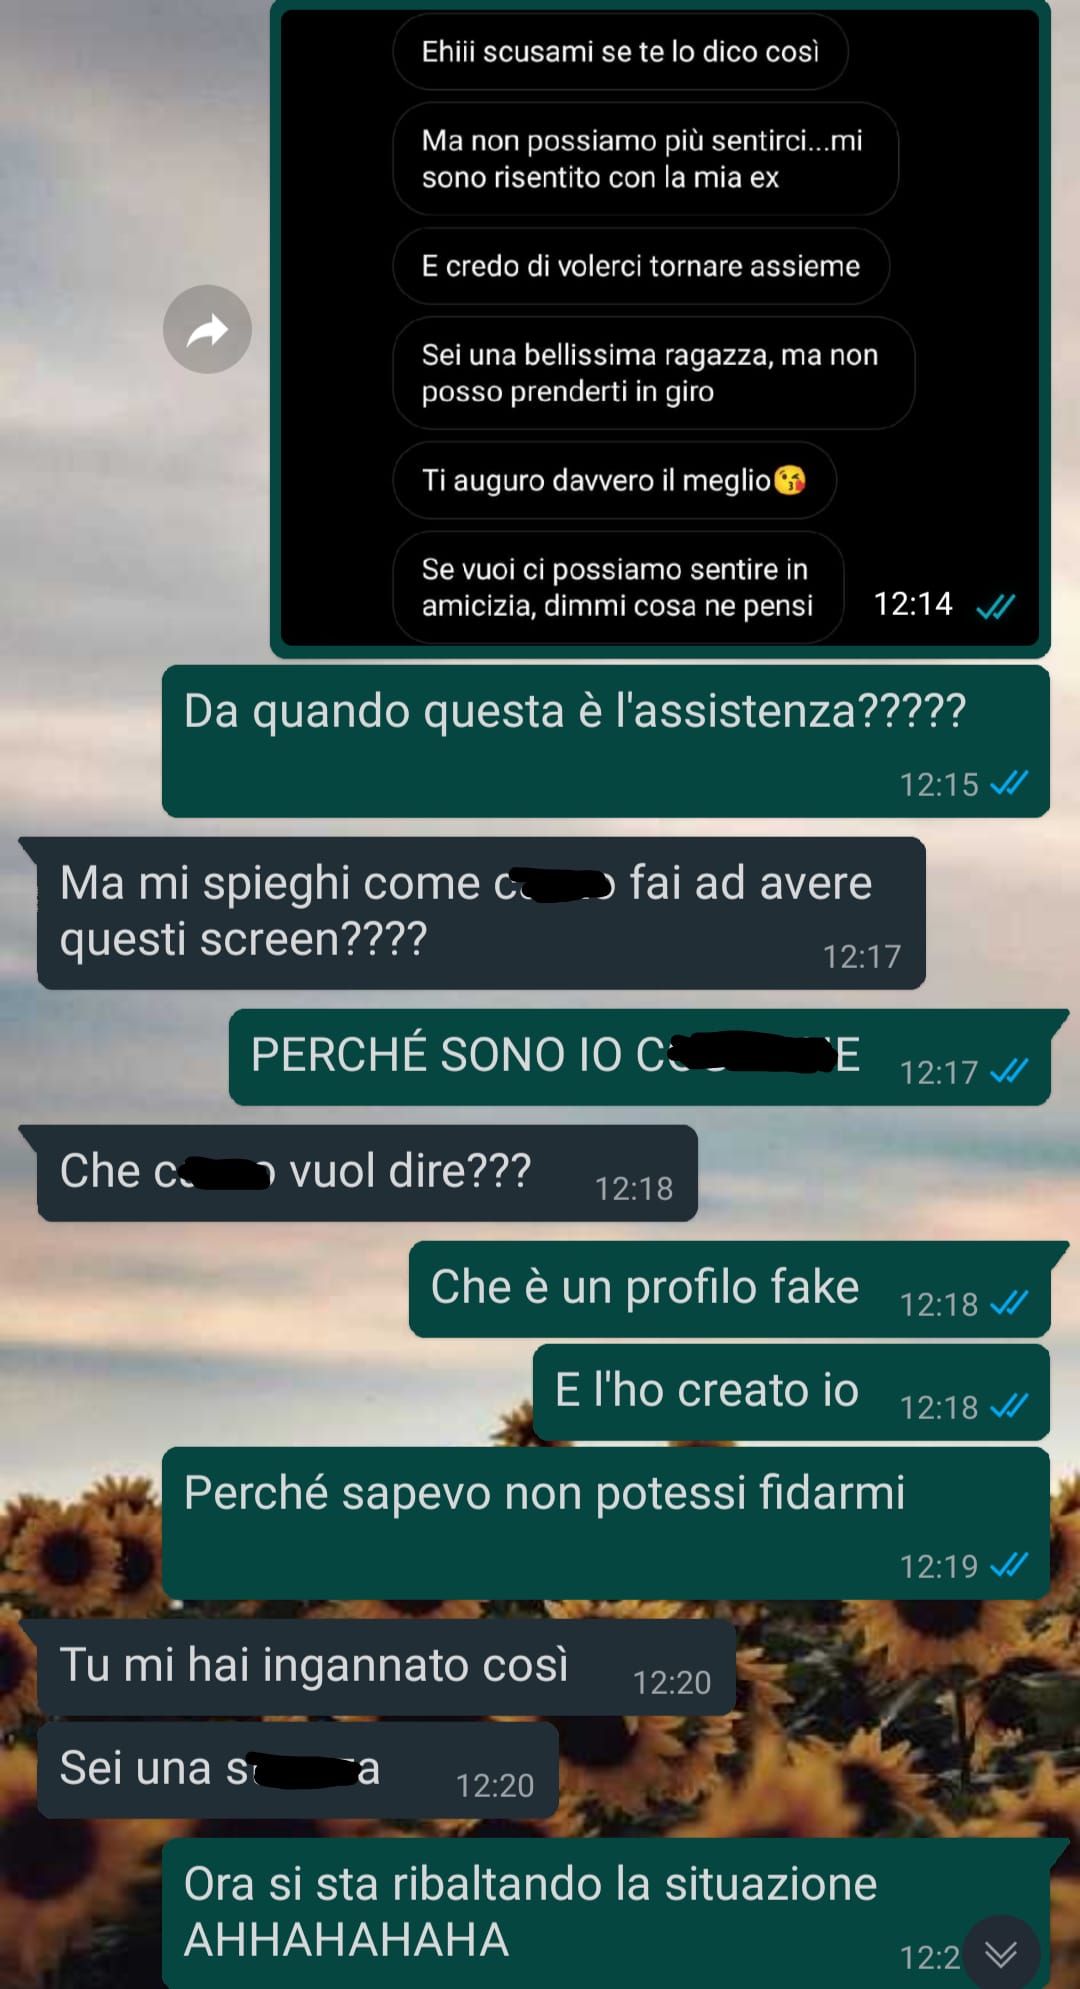Tap blue ticks on 'Che è un profilo fake'

pyautogui.click(x=1009, y=1303)
